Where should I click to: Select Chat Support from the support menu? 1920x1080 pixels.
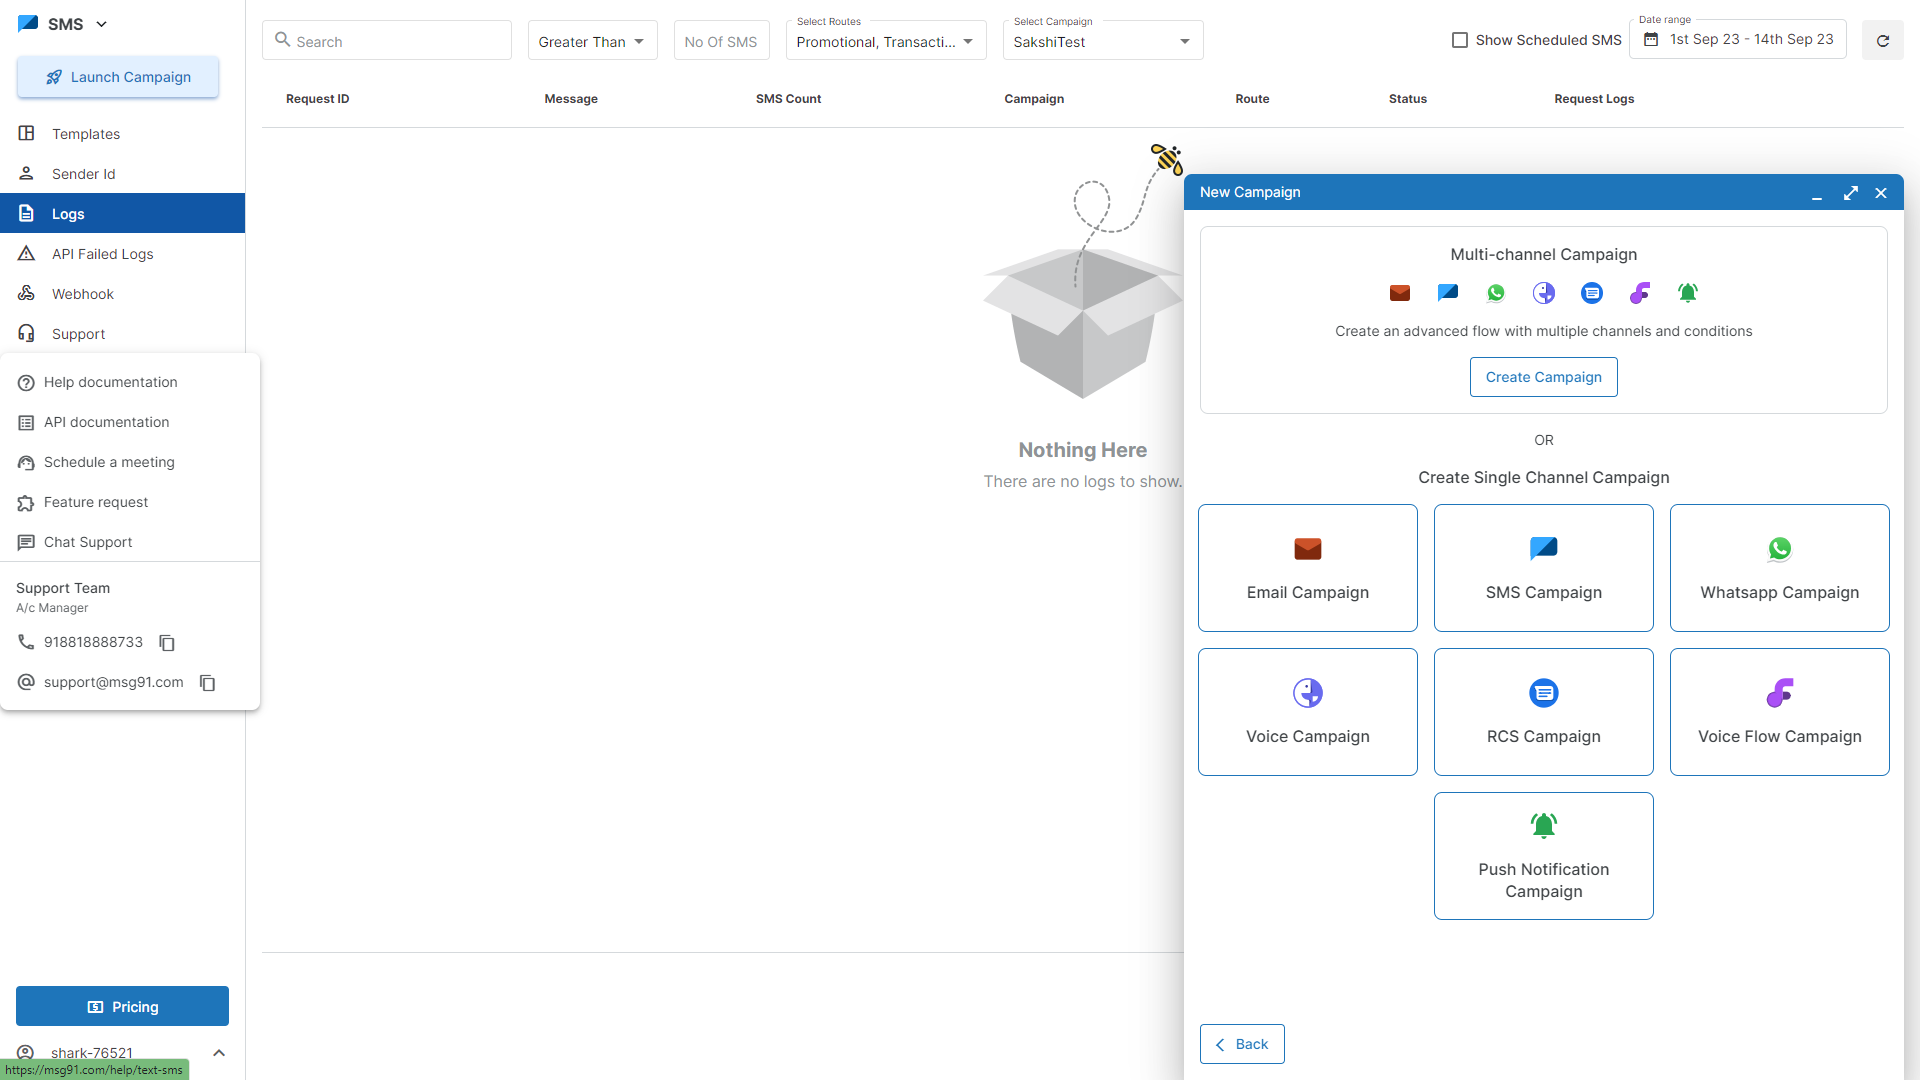[x=88, y=542]
